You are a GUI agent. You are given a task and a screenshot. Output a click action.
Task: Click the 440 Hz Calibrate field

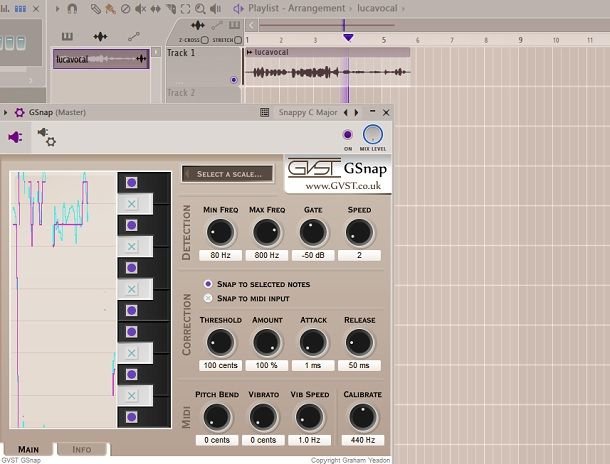tap(363, 440)
